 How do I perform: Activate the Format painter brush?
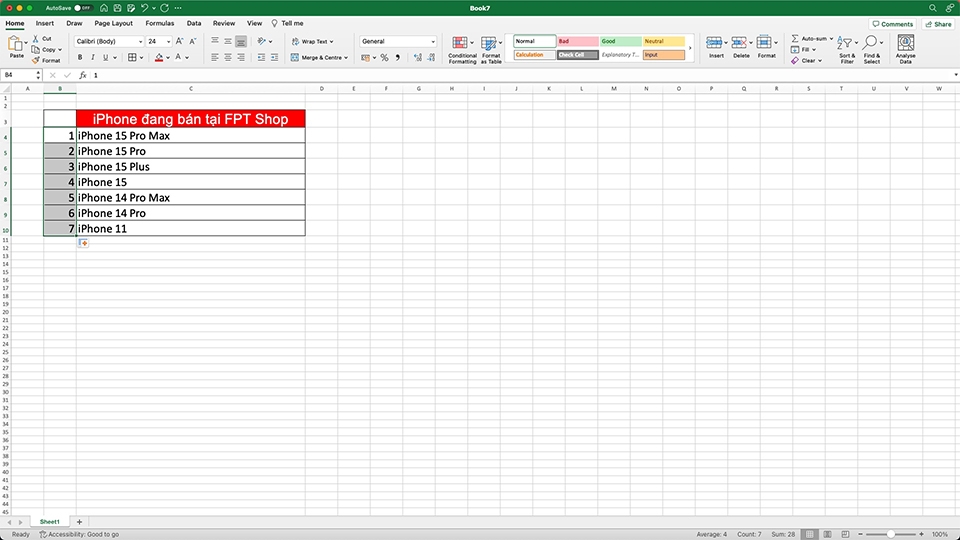point(36,60)
